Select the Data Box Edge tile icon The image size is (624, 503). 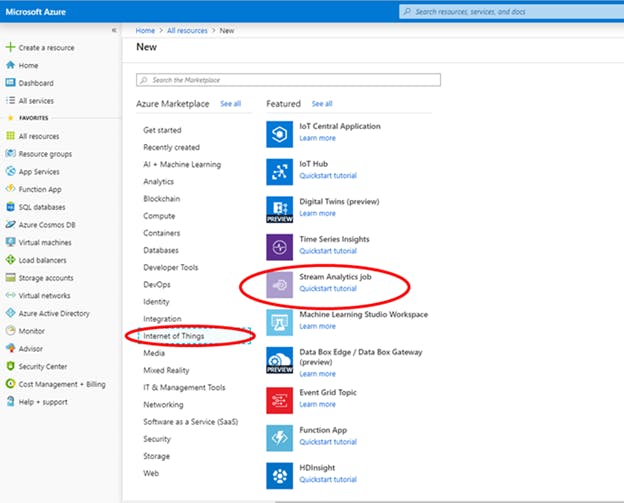[x=279, y=361]
